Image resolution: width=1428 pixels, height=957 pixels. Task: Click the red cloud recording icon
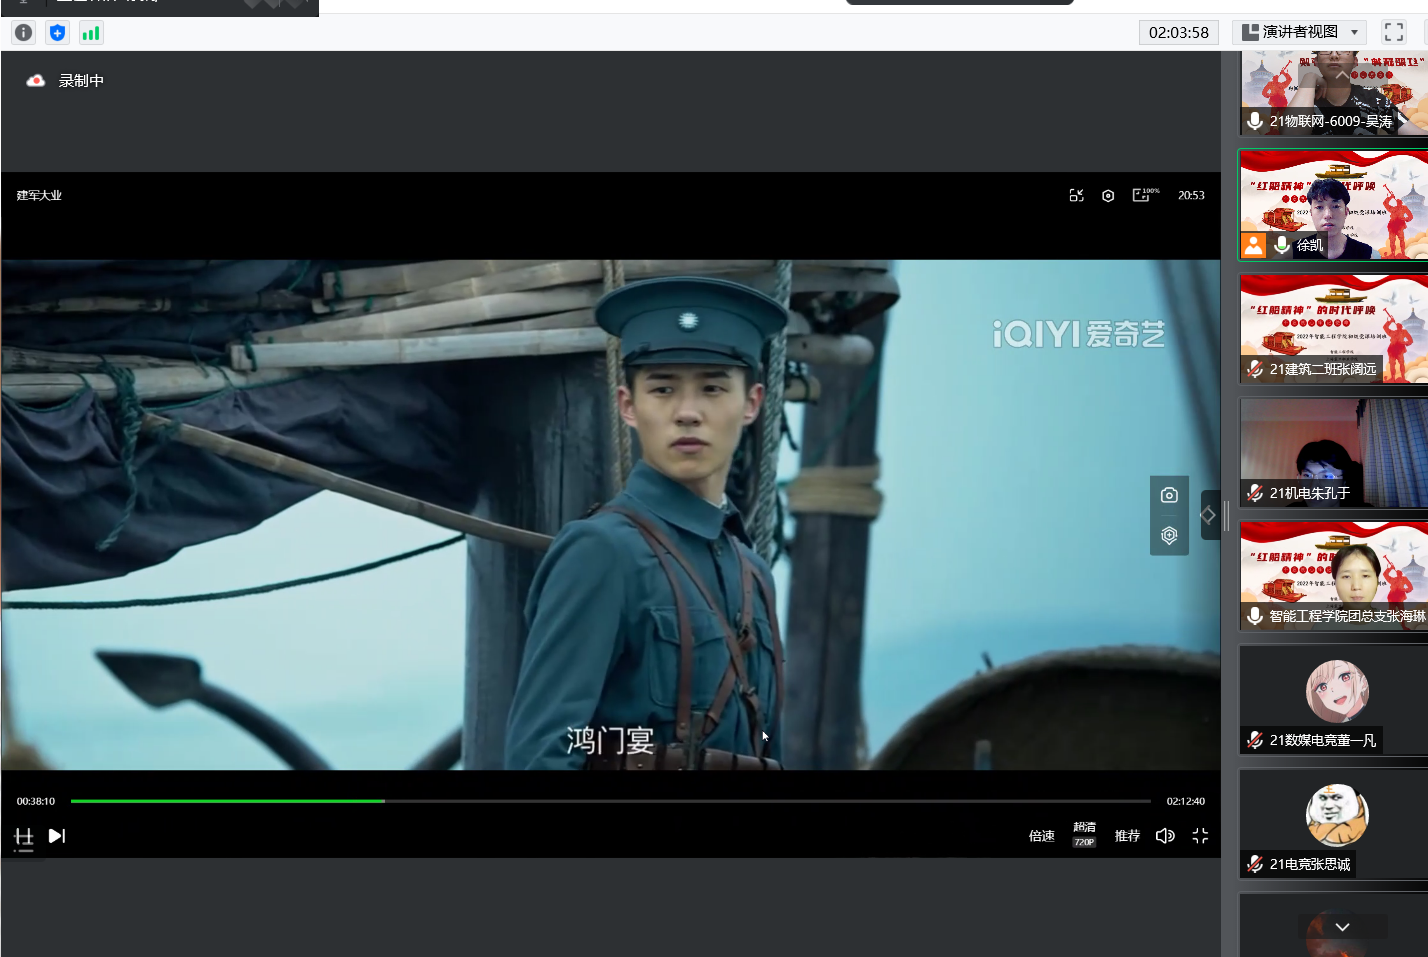click(36, 81)
